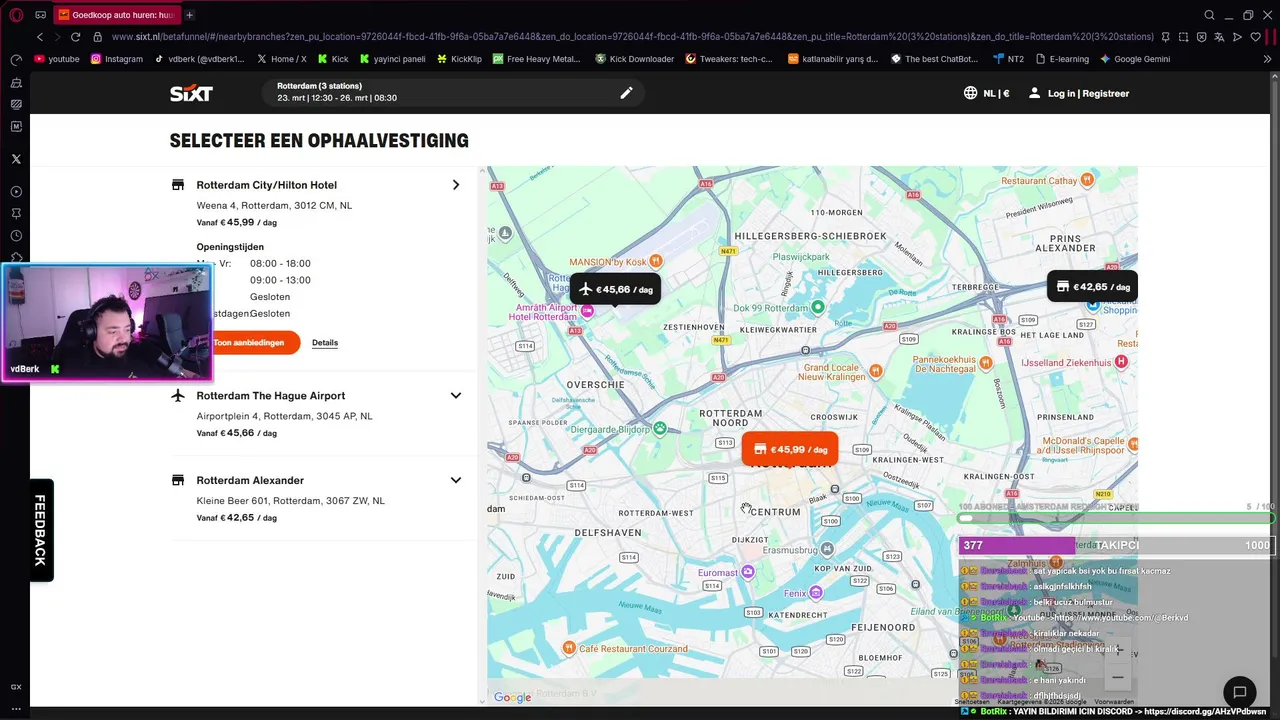1280x720 pixels.
Task: Click the Goedkoop auto huren browser tab
Action: coord(117,15)
